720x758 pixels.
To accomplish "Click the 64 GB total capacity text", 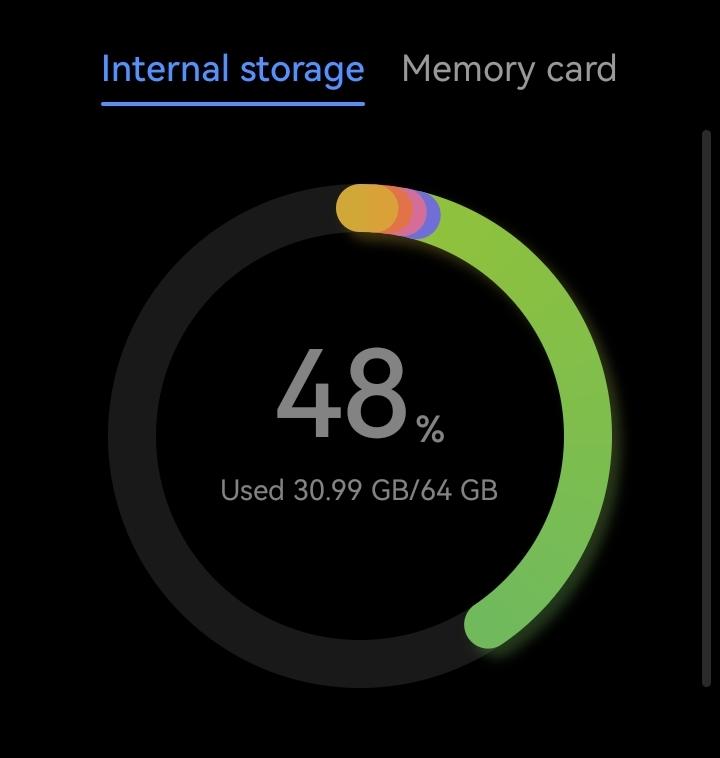I will [x=464, y=491].
